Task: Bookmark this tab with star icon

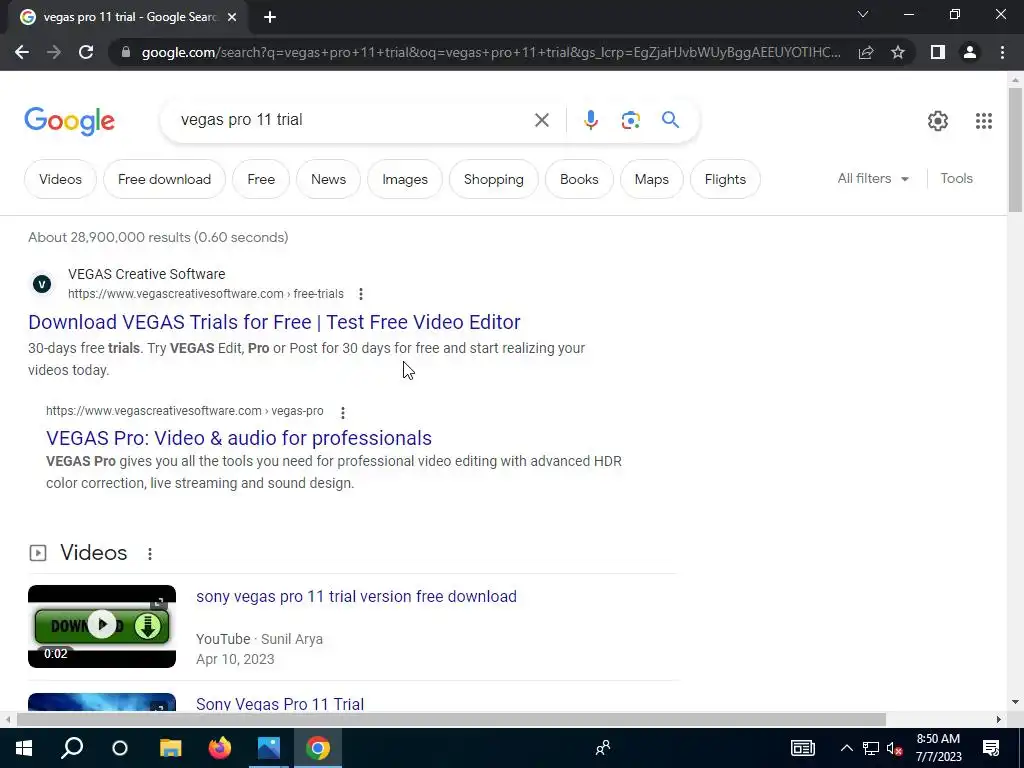Action: pos(898,52)
